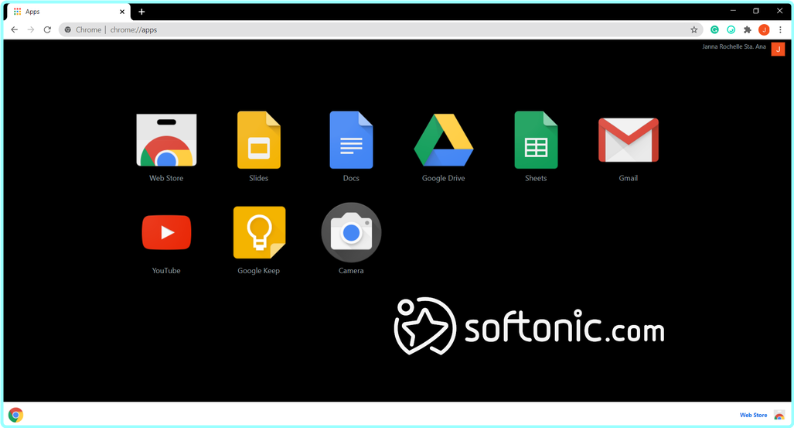
Task: Click the Web Store link at bottom right
Action: point(753,415)
